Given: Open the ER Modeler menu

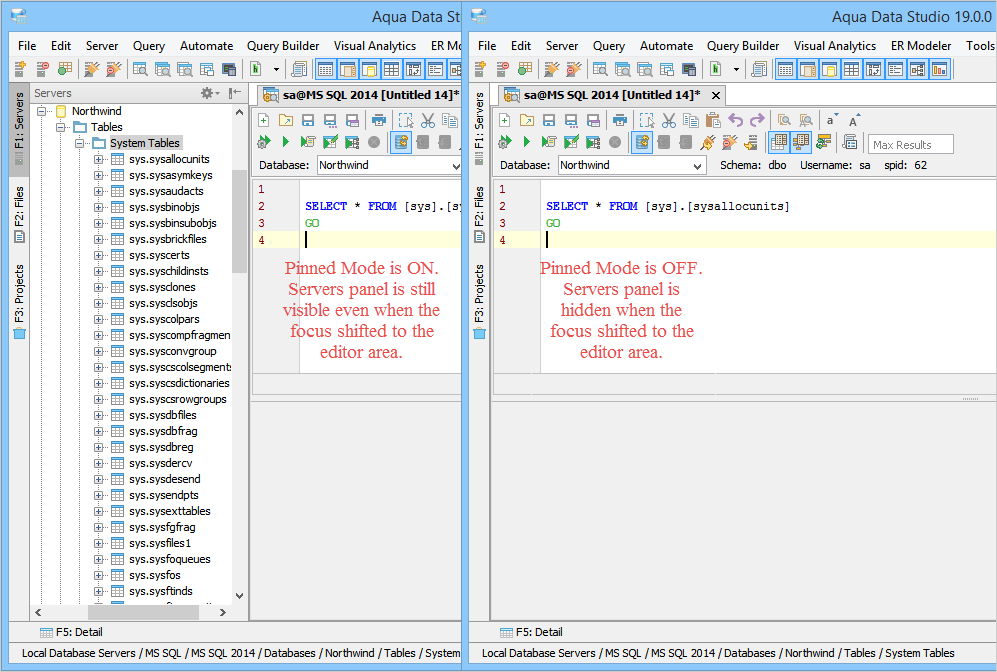Looking at the screenshot, I should (921, 46).
